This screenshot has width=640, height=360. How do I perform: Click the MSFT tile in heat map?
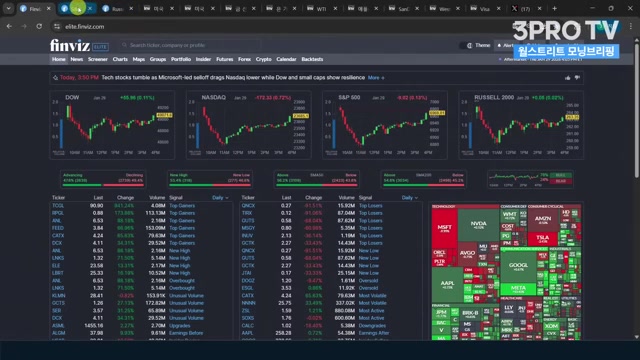[444, 228]
